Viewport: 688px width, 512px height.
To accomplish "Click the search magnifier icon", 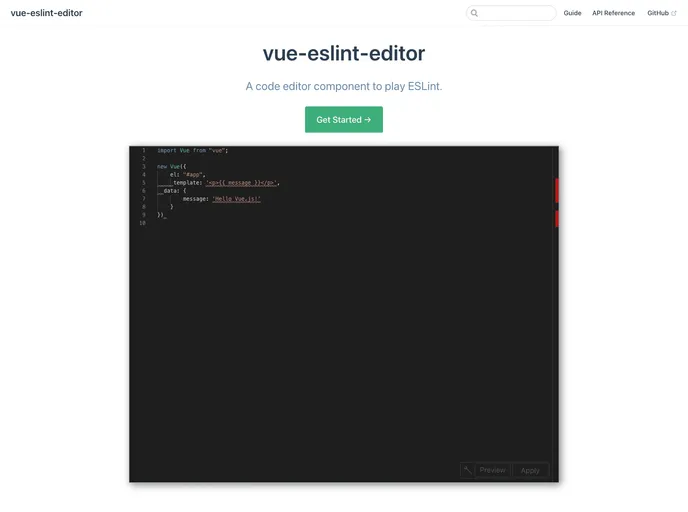I will [x=474, y=13].
